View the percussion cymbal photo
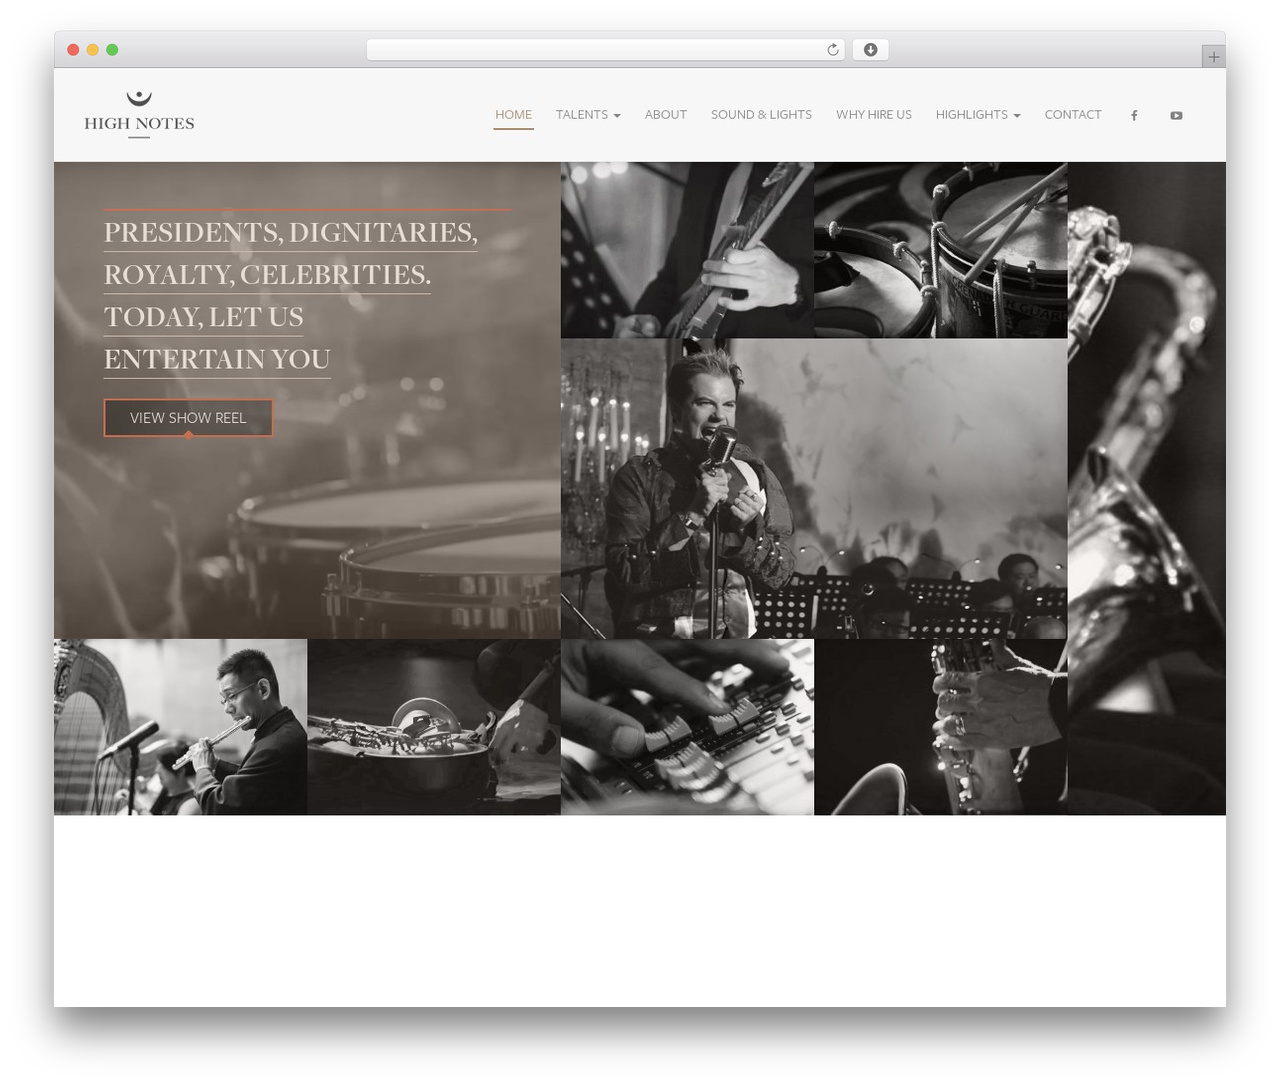 pyautogui.click(x=434, y=727)
